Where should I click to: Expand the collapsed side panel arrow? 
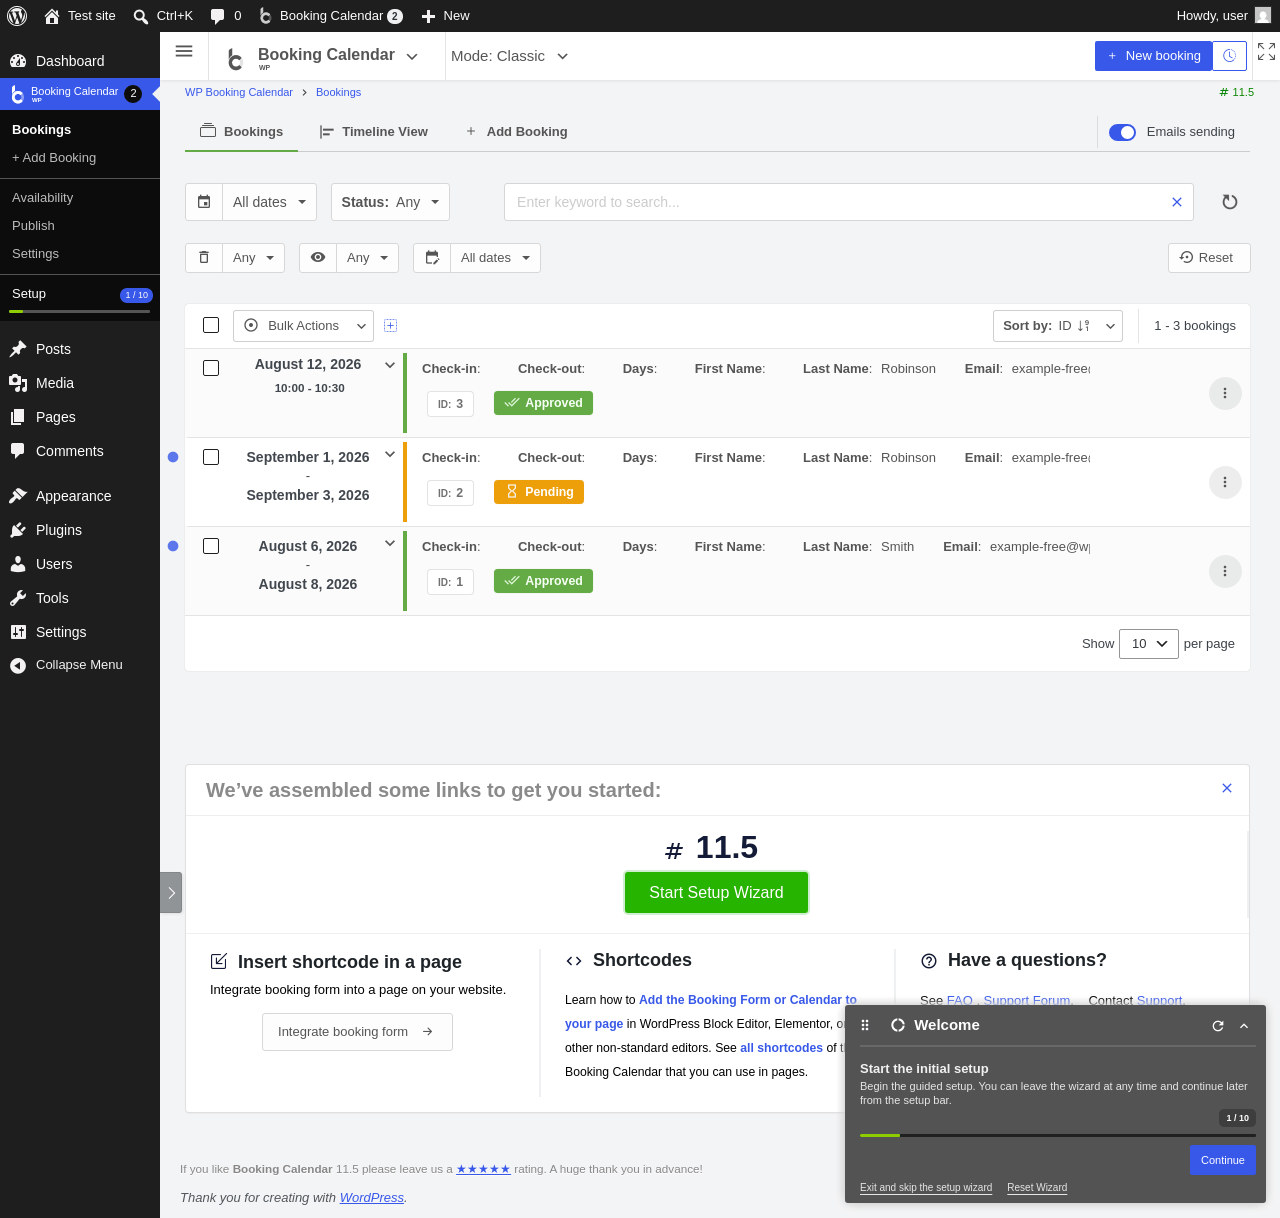[171, 892]
